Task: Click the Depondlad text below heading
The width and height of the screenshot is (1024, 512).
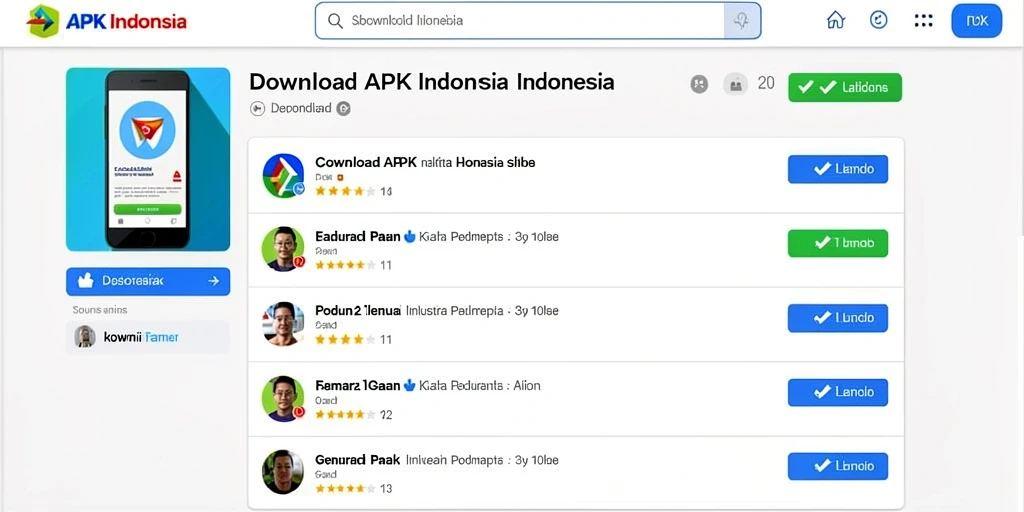Action: click(301, 108)
